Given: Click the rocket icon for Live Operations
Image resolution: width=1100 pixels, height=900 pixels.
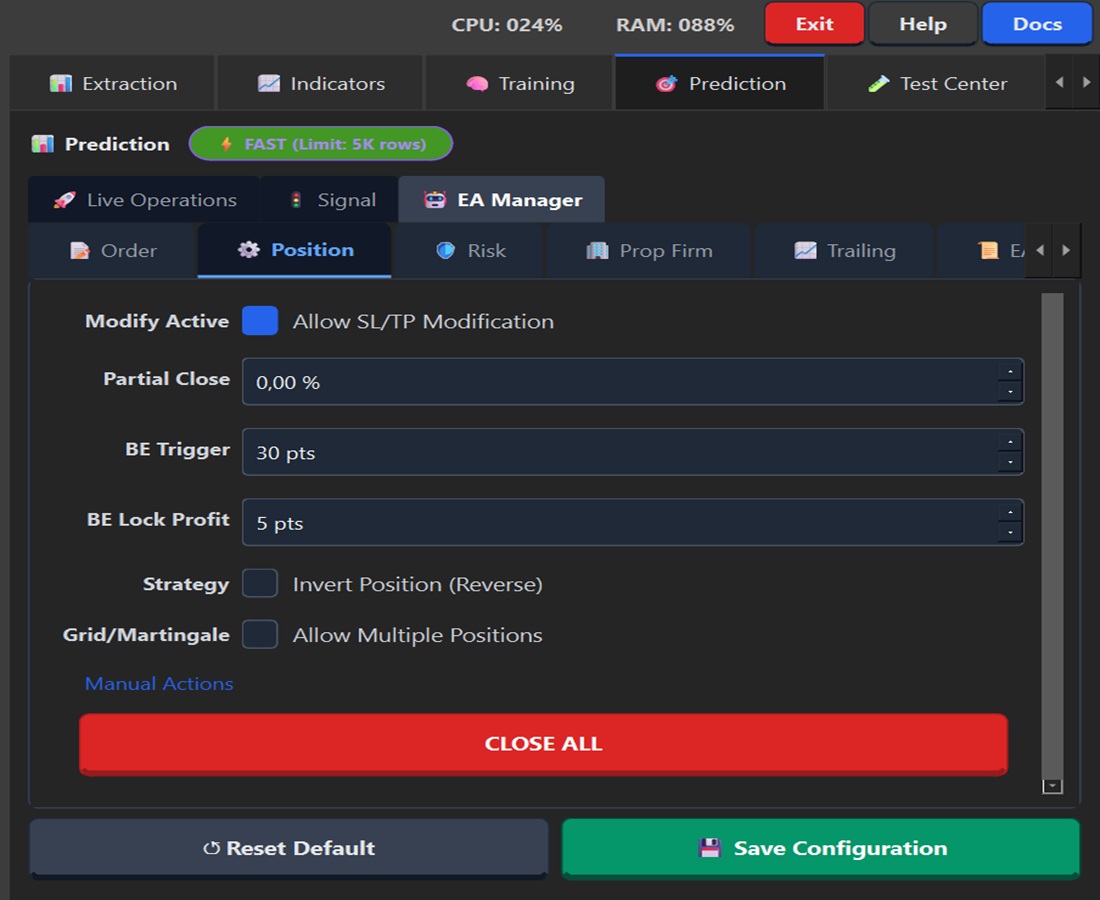Looking at the screenshot, I should 64,200.
